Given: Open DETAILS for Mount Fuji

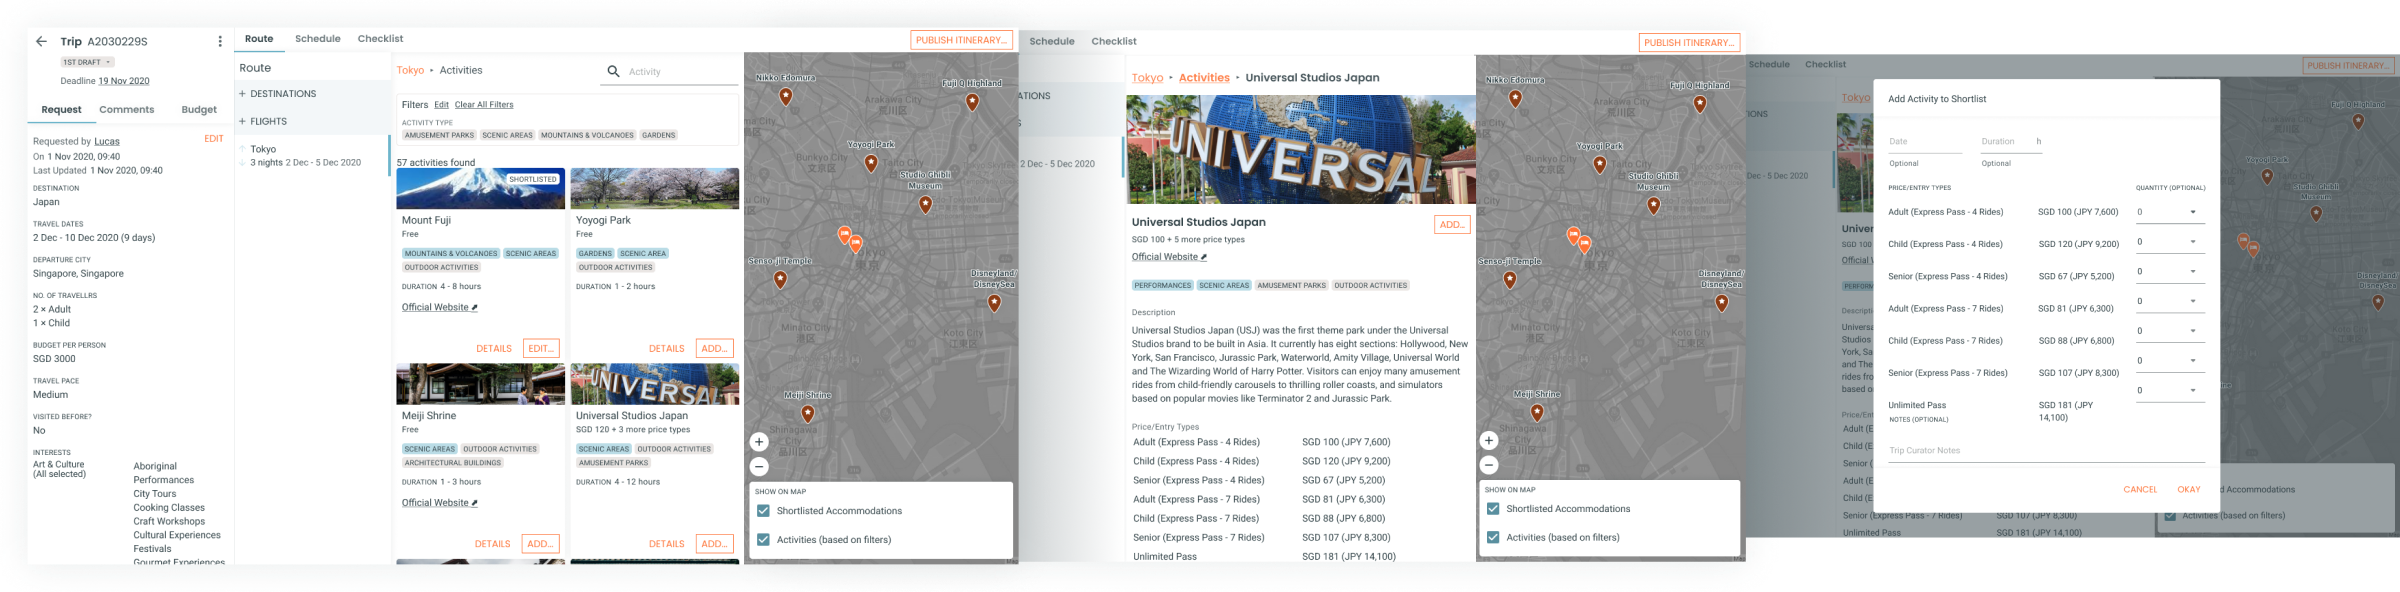Looking at the screenshot, I should (494, 349).
